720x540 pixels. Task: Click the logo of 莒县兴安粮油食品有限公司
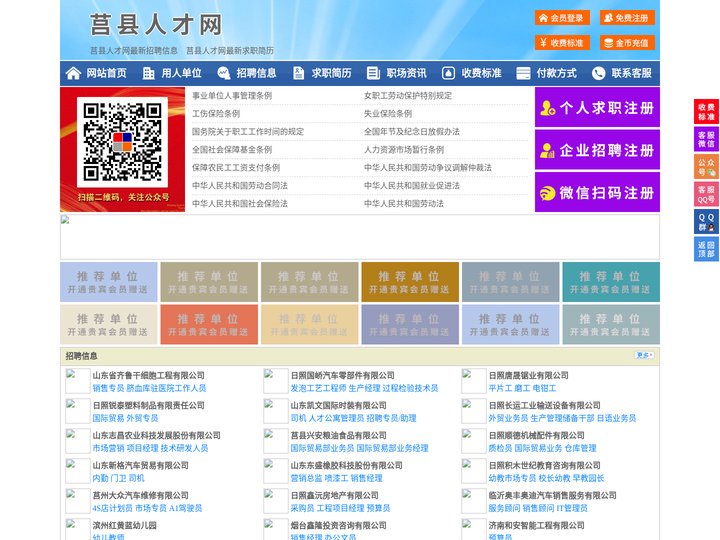276,441
